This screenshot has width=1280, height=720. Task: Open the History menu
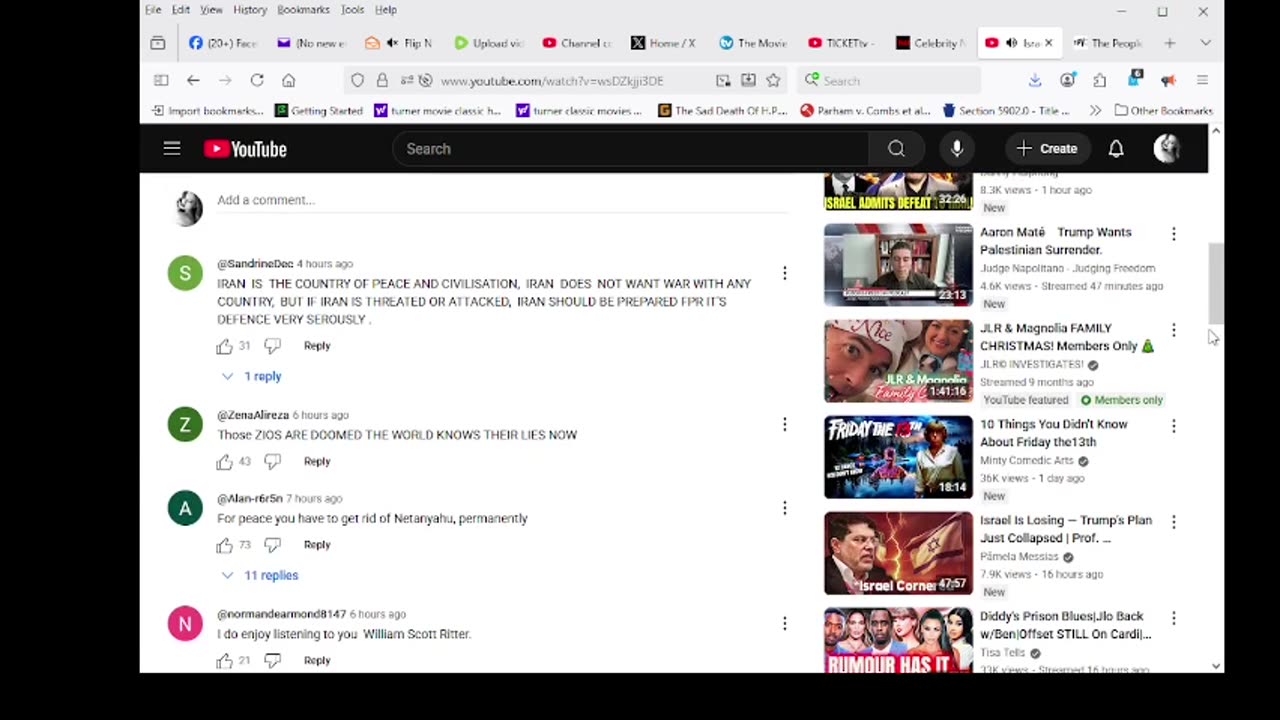click(250, 10)
